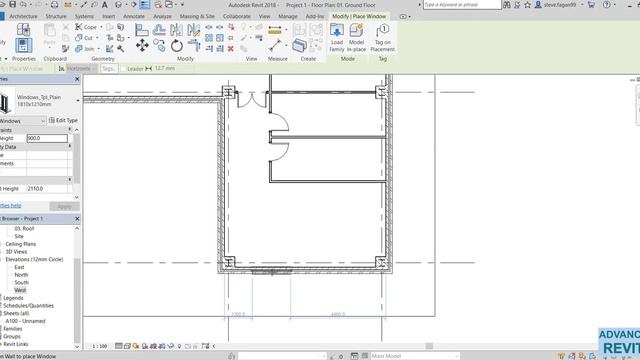Click the Create Similar icon

[x=299, y=45]
